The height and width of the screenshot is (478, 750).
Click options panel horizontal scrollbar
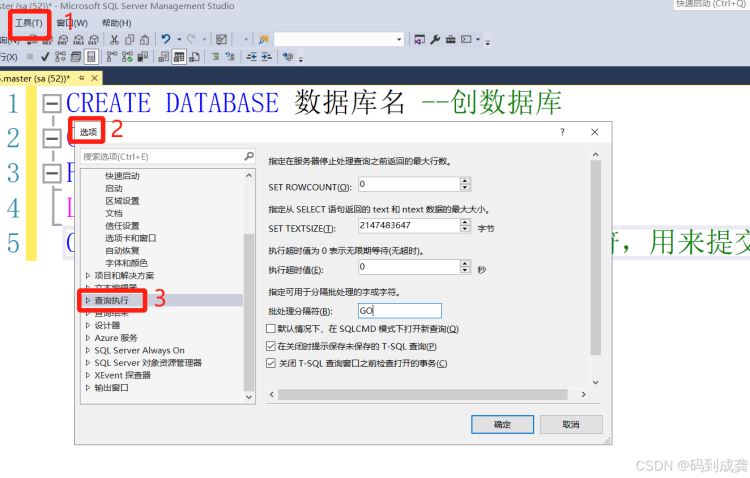click(x=422, y=395)
